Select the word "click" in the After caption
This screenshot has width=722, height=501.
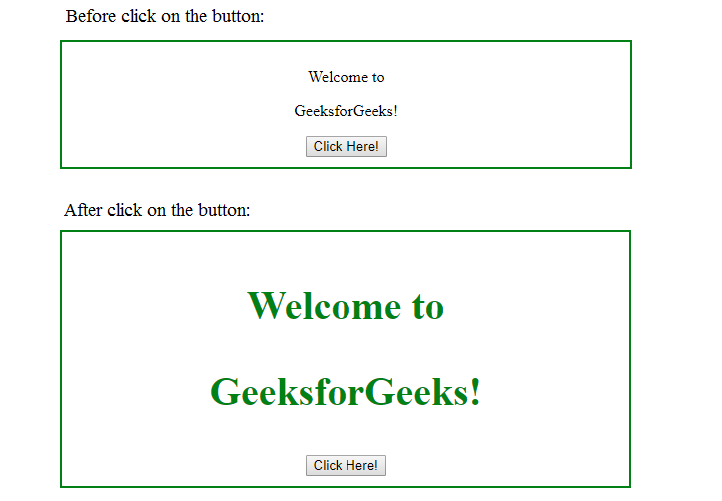[125, 210]
